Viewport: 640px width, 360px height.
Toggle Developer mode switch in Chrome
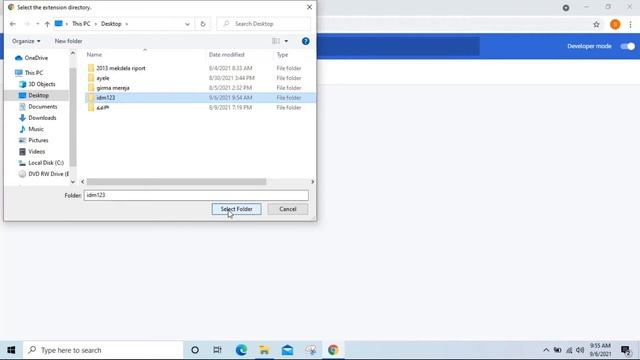coord(627,46)
